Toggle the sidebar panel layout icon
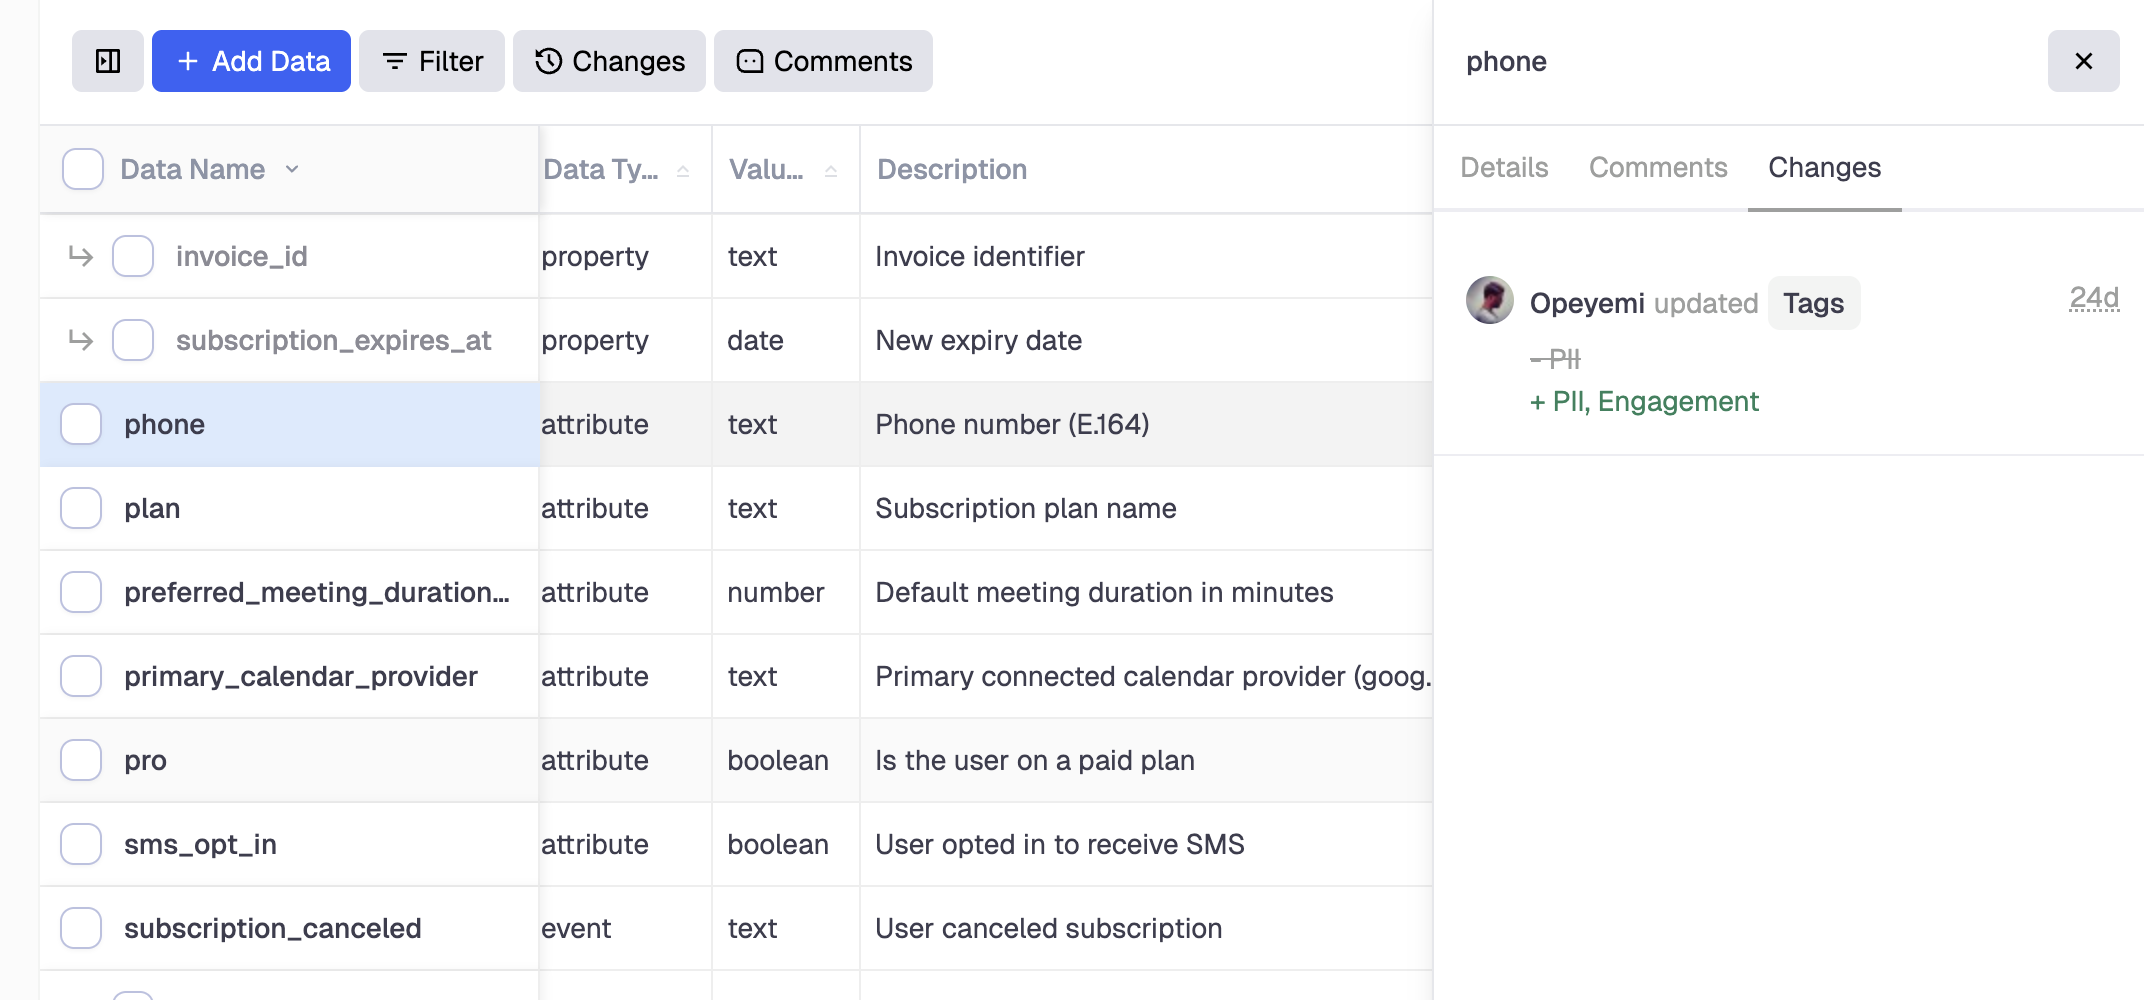 tap(108, 61)
